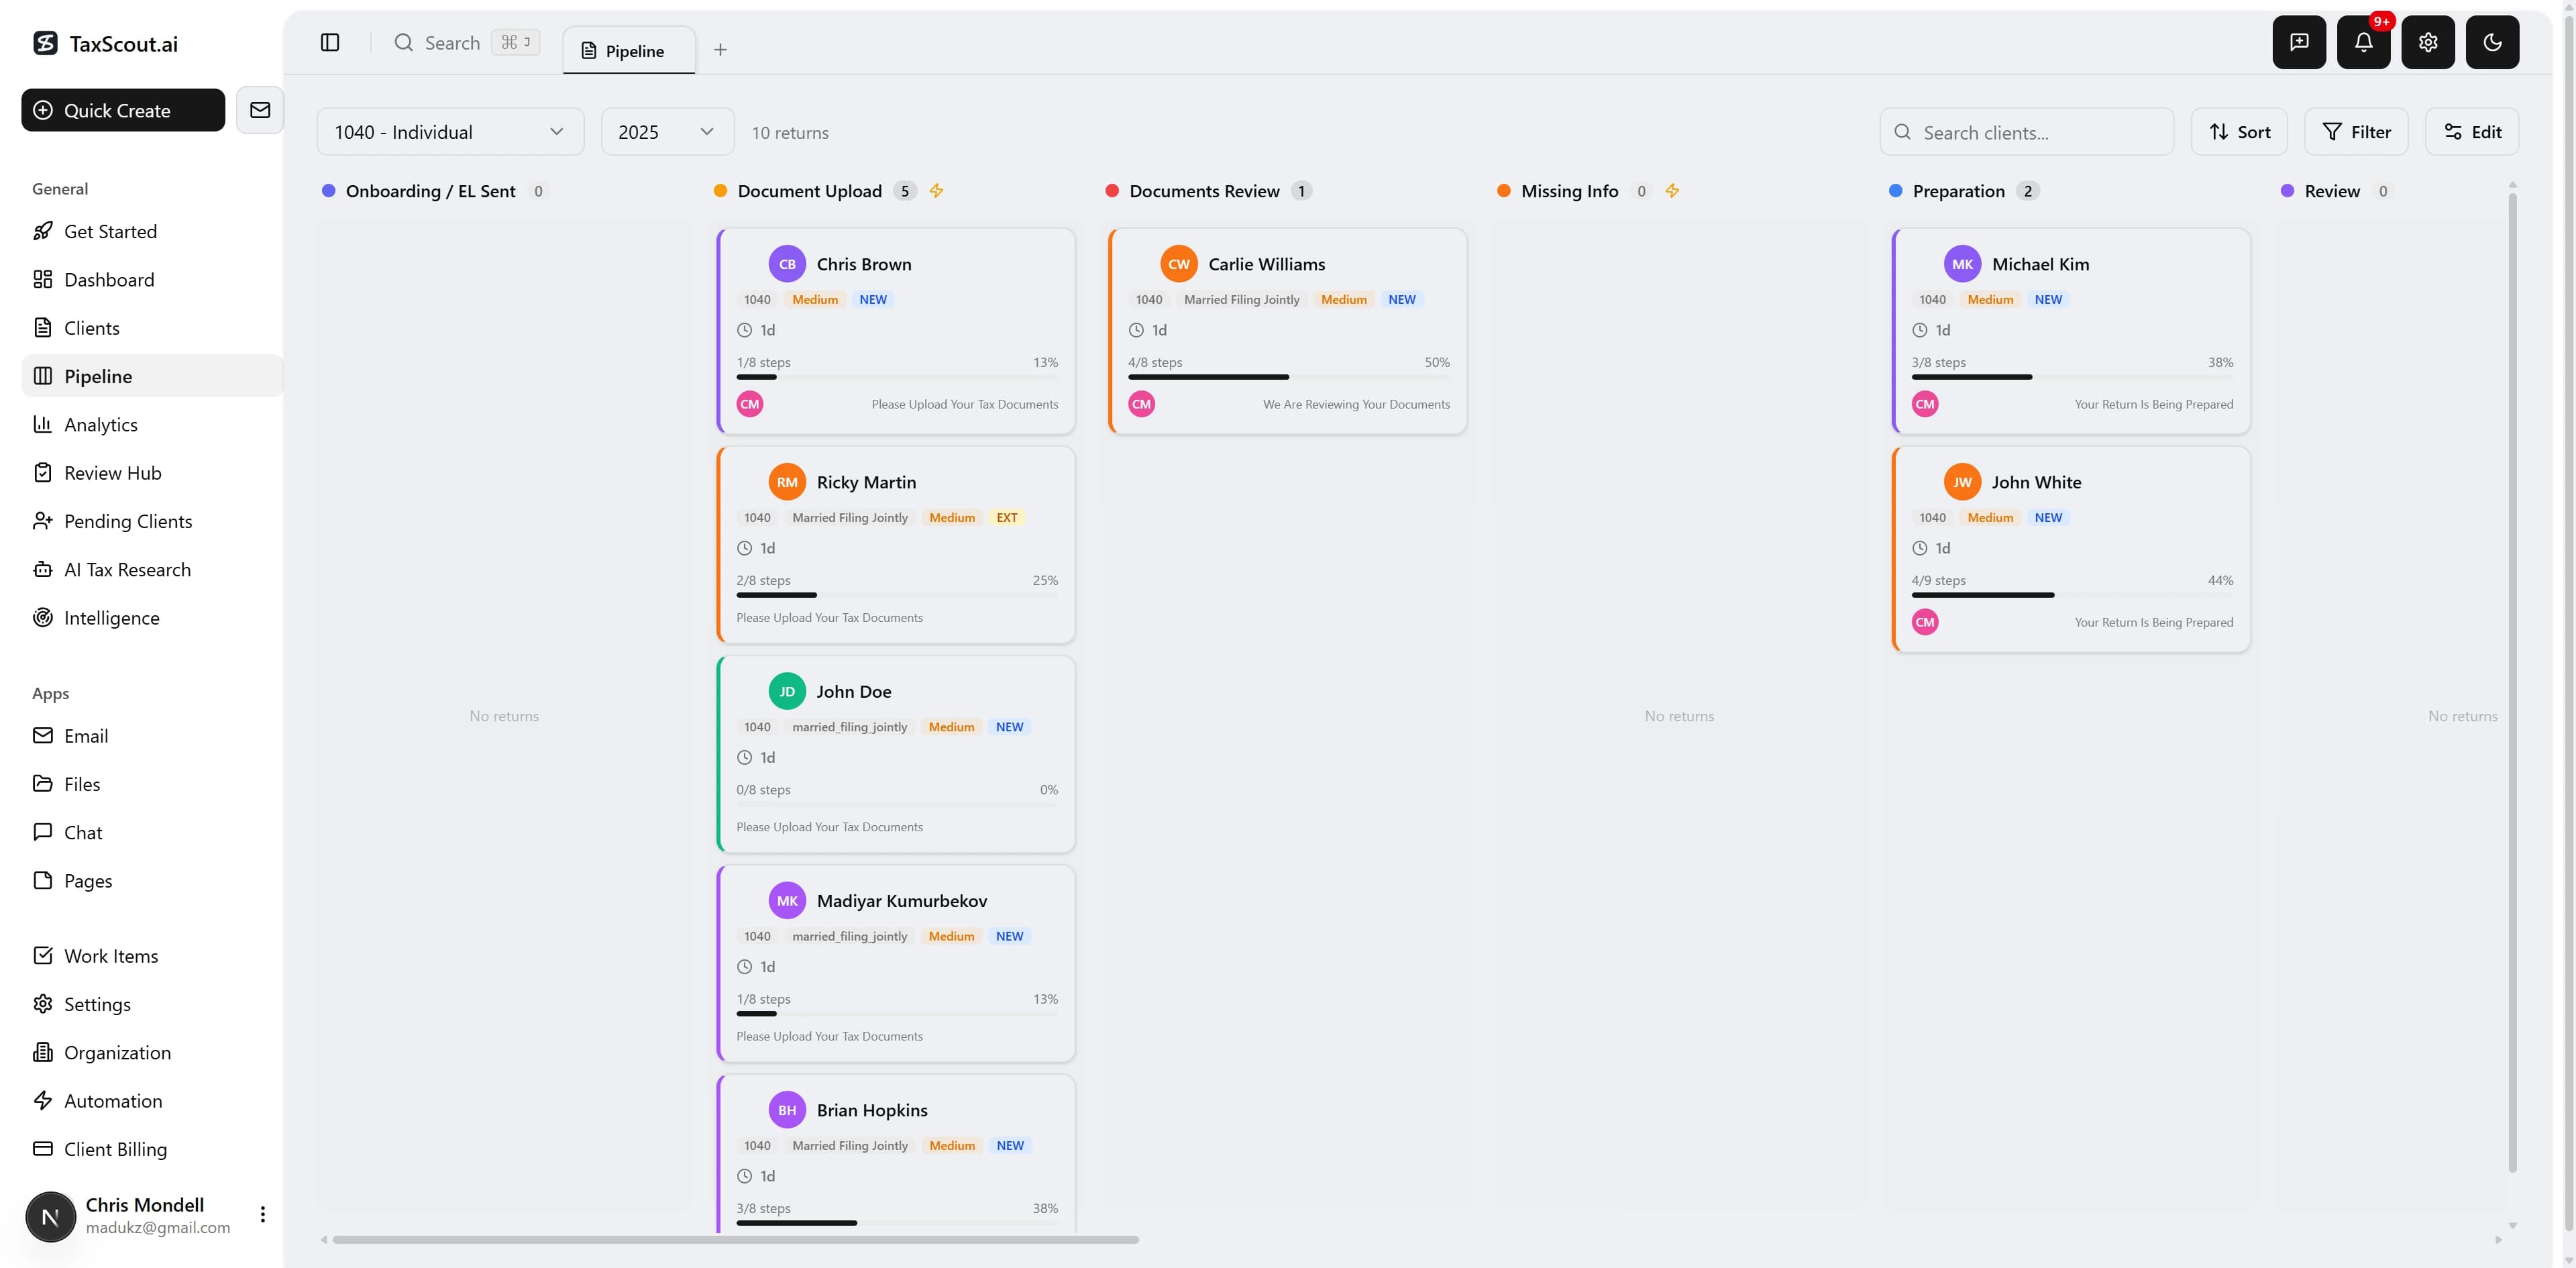Switch to the Pipeline tab
The height and width of the screenshot is (1268, 2576).
[x=629, y=50]
